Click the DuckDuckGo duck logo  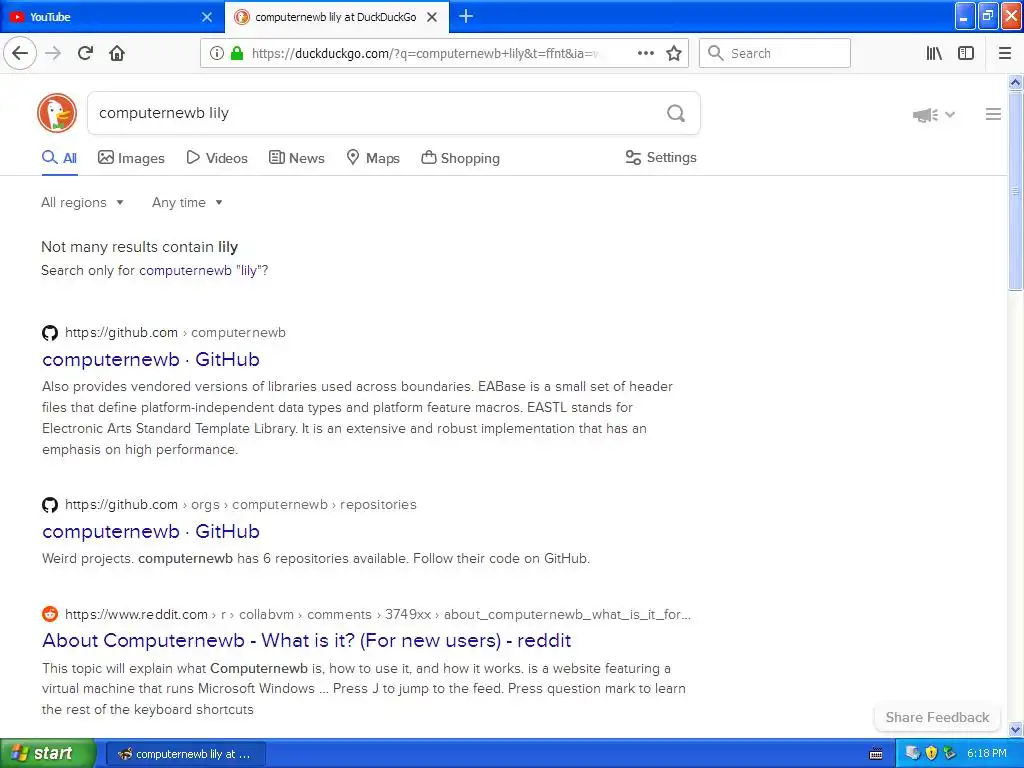(x=57, y=113)
